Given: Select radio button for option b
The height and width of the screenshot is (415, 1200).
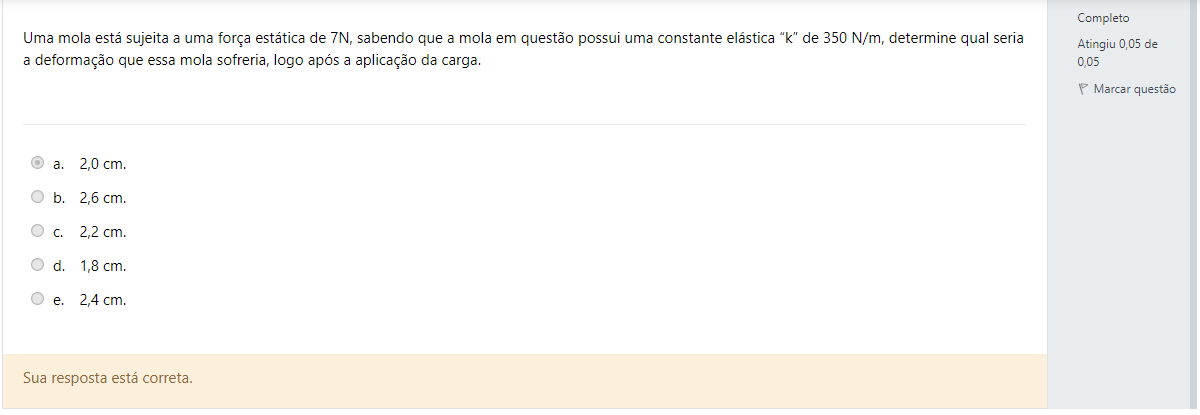Looking at the screenshot, I should (x=38, y=197).
